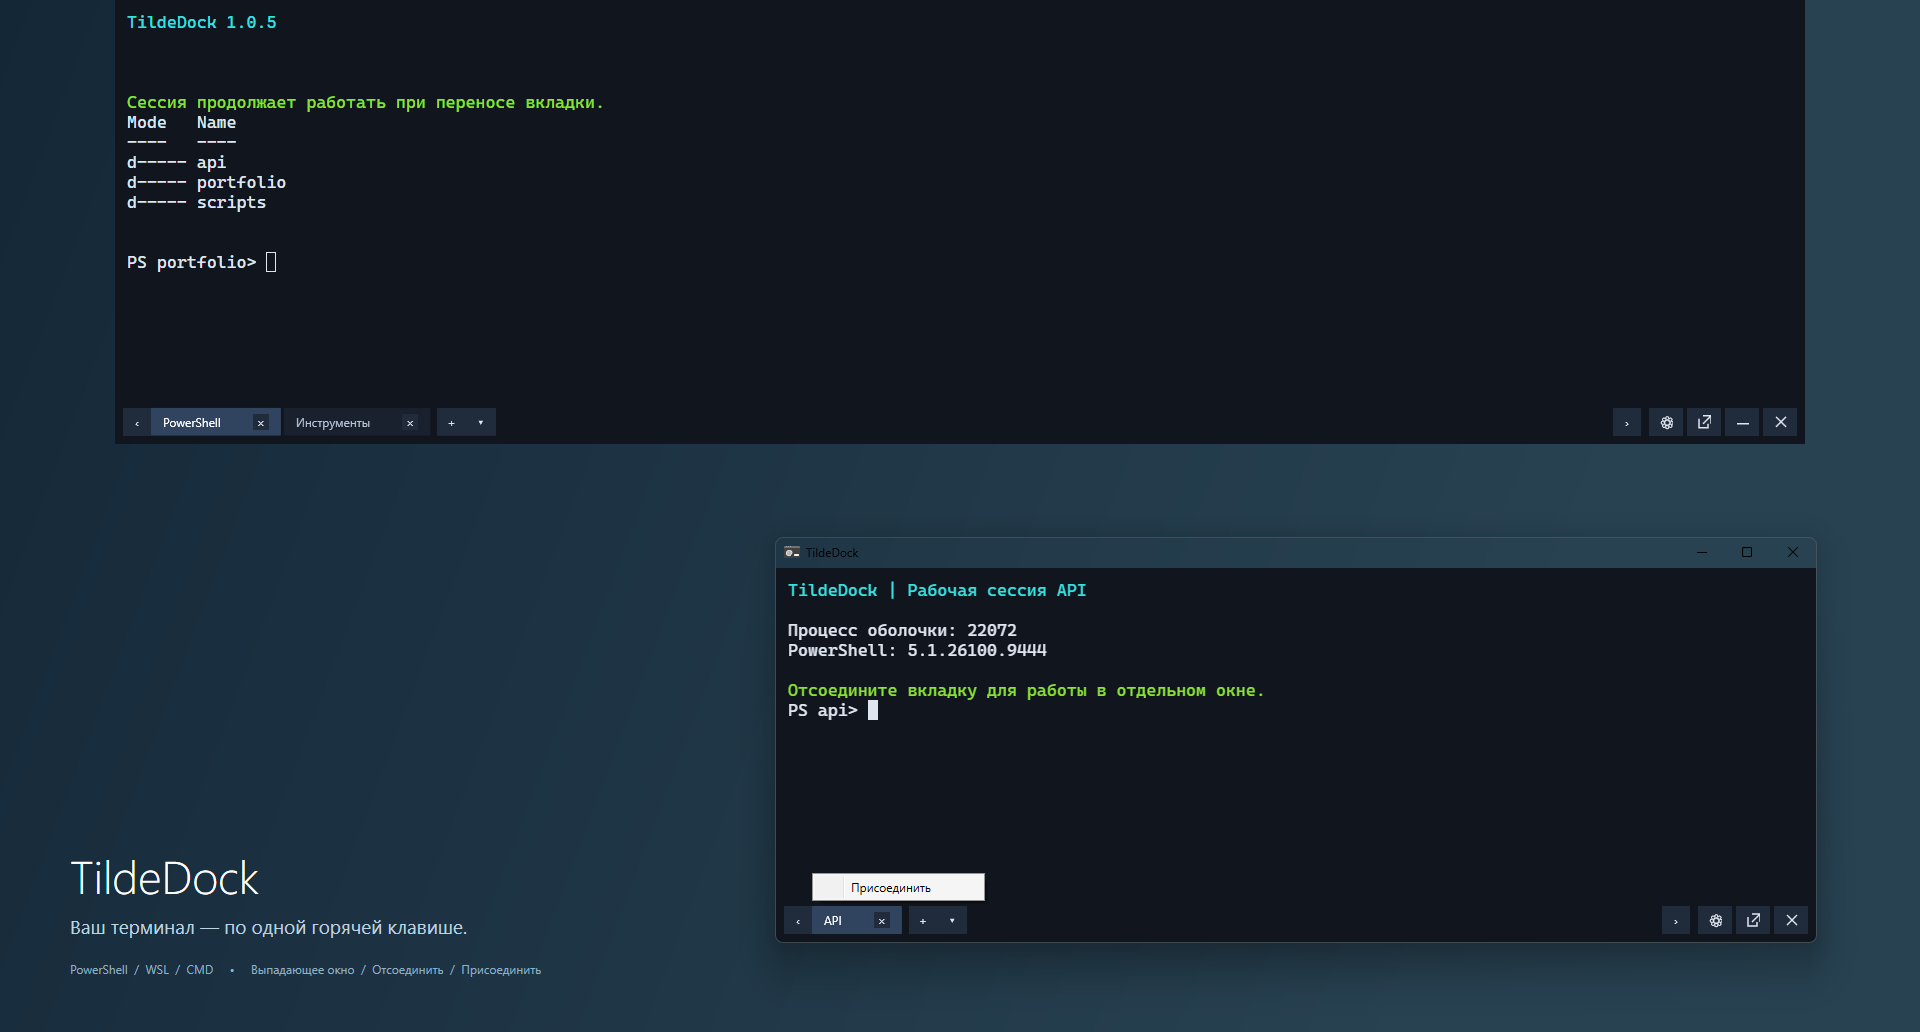Viewport: 1920px width, 1032px height.
Task: Click the 'api' directory entry
Action: click(x=211, y=162)
